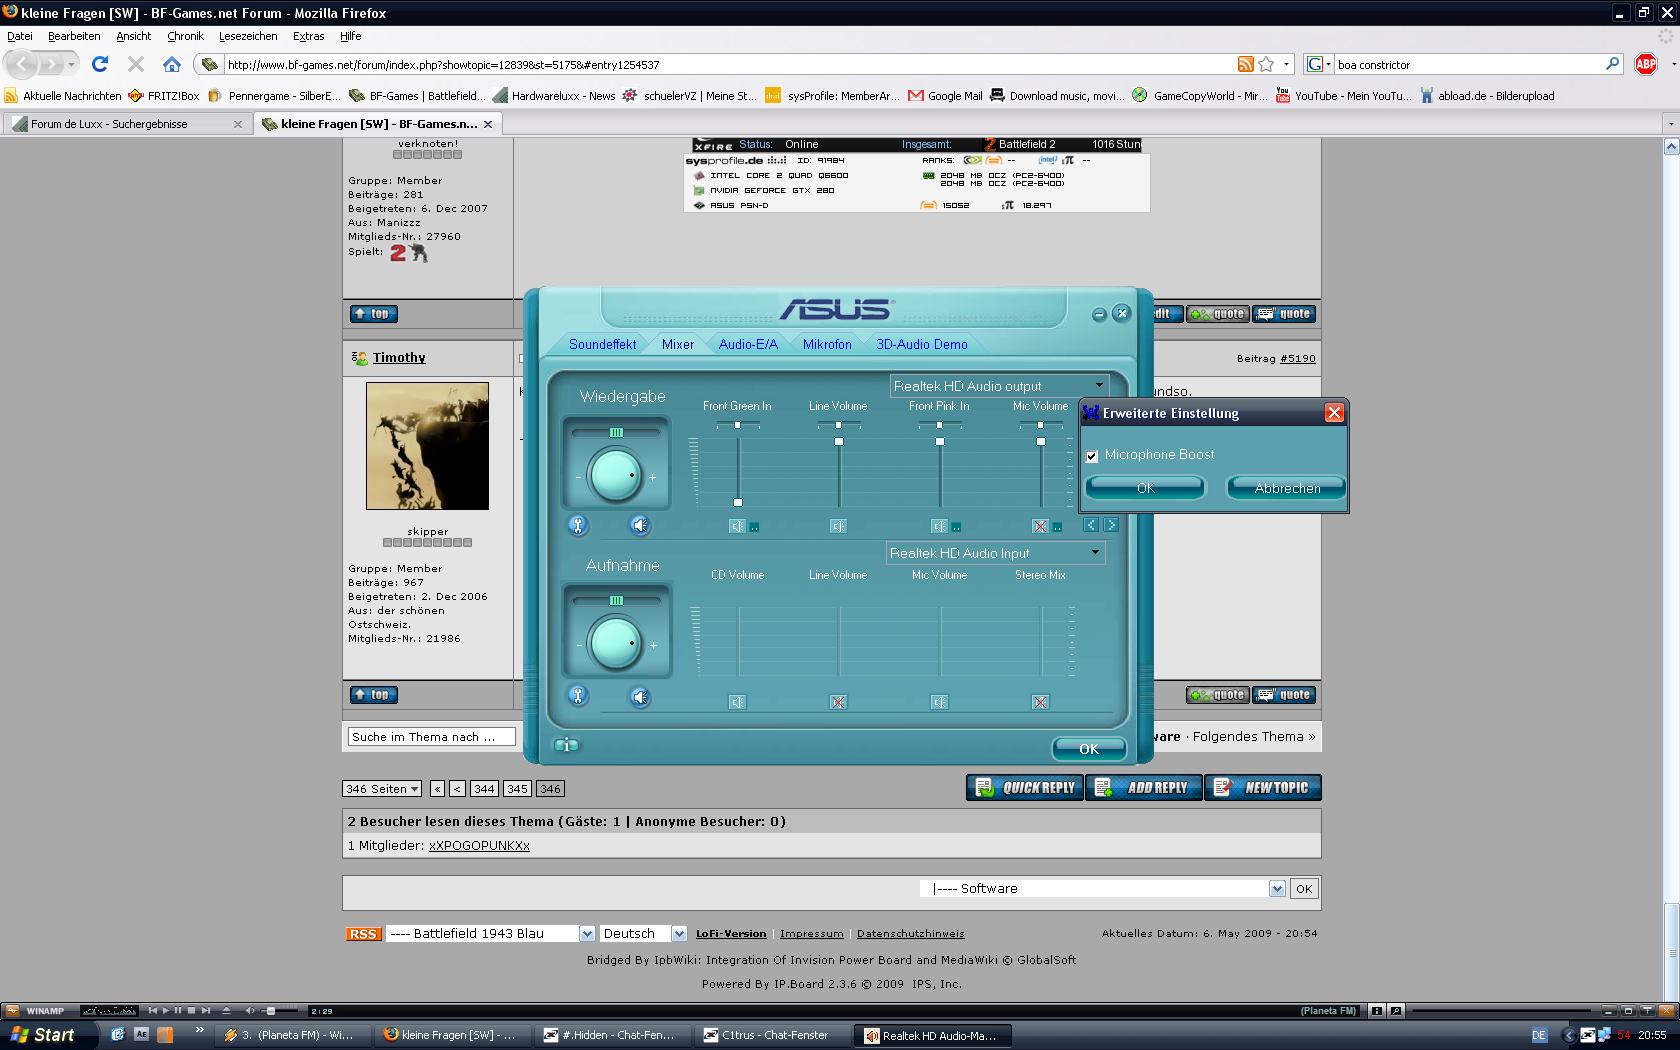
Task: Switch to Mikrofon tab
Action: [827, 344]
